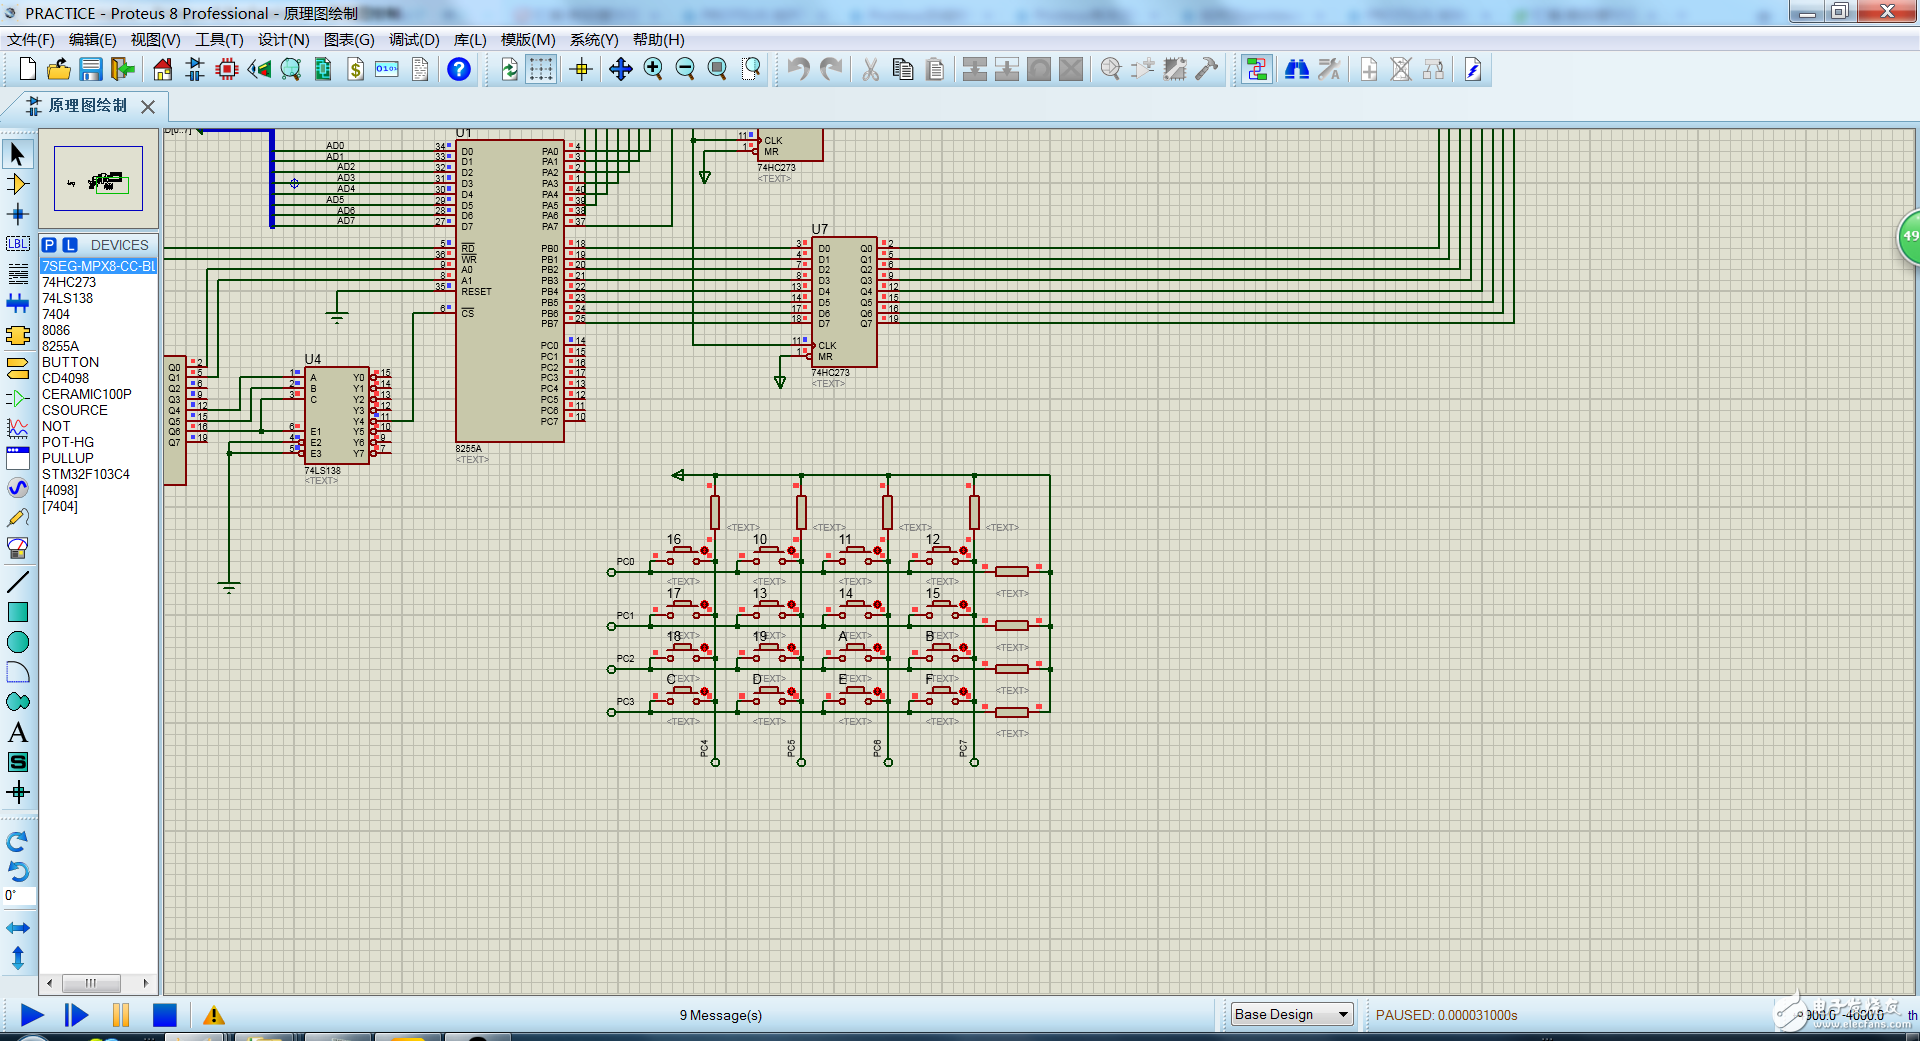
Task: Choose the 2D Graphics Line tool
Action: (x=18, y=582)
